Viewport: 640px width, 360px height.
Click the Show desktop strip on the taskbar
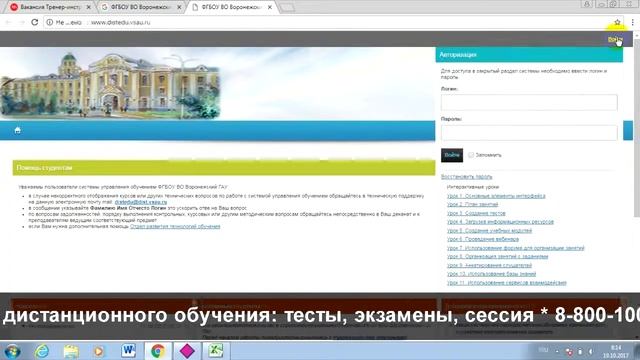[637, 351]
